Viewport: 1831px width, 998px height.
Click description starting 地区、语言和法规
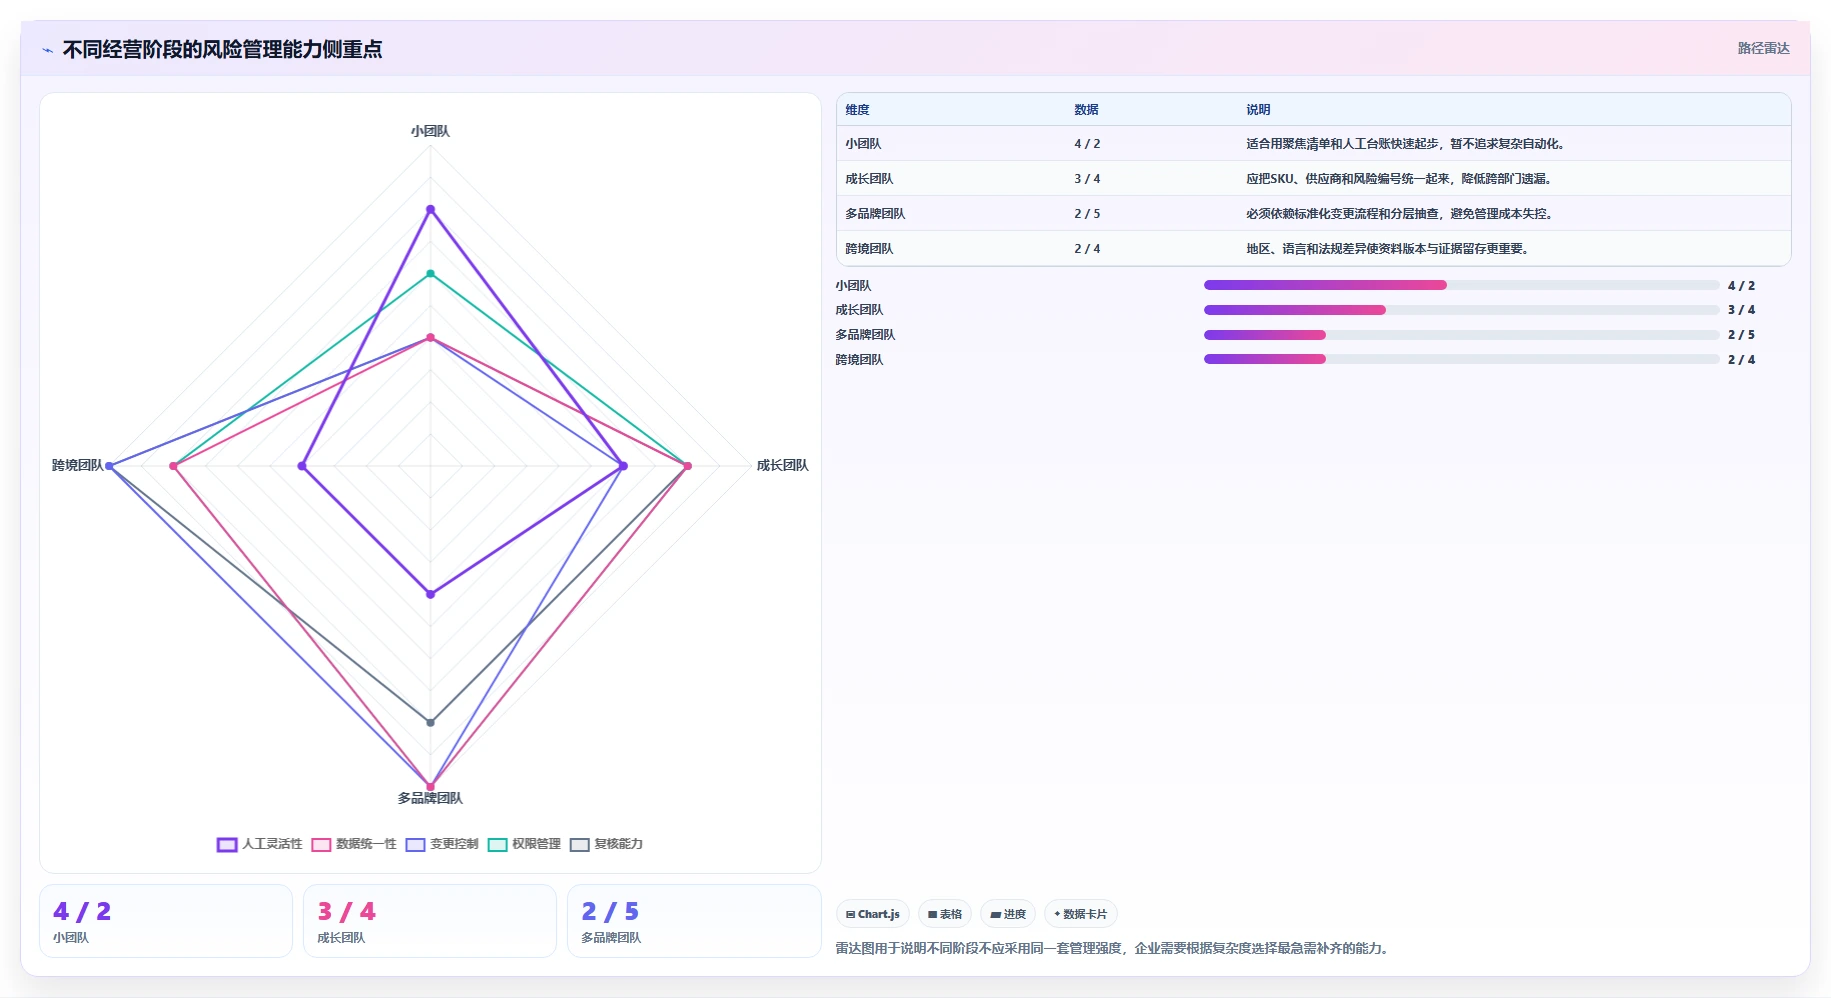(1388, 249)
